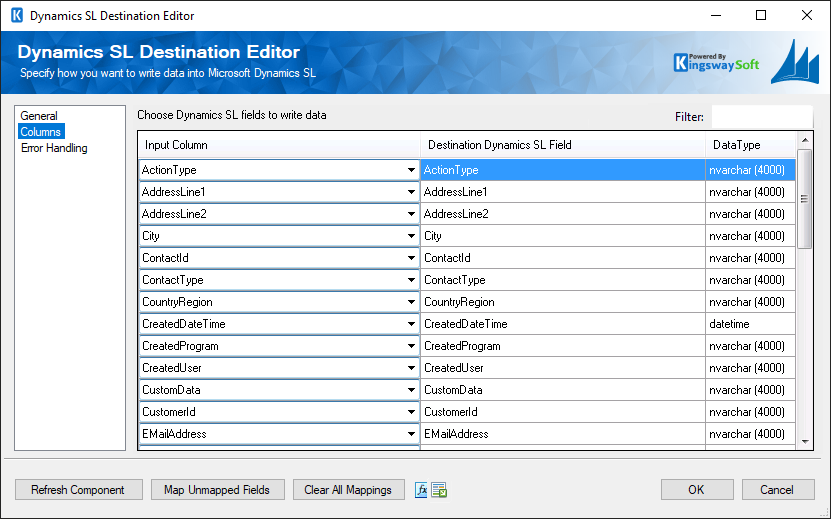Image resolution: width=831 pixels, height=519 pixels.
Task: Click the KingswaySoft title bar app icon
Action: (x=17, y=15)
